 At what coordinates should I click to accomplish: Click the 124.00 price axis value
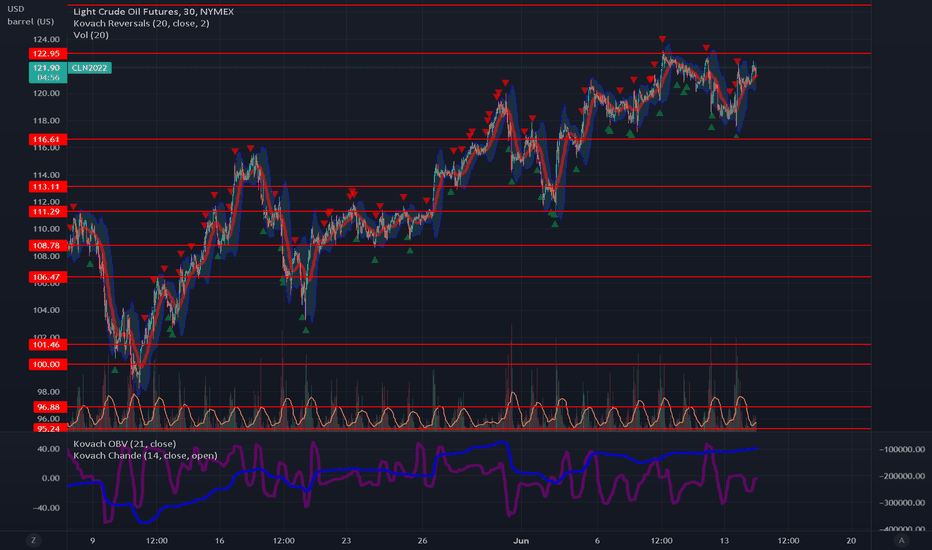point(46,39)
